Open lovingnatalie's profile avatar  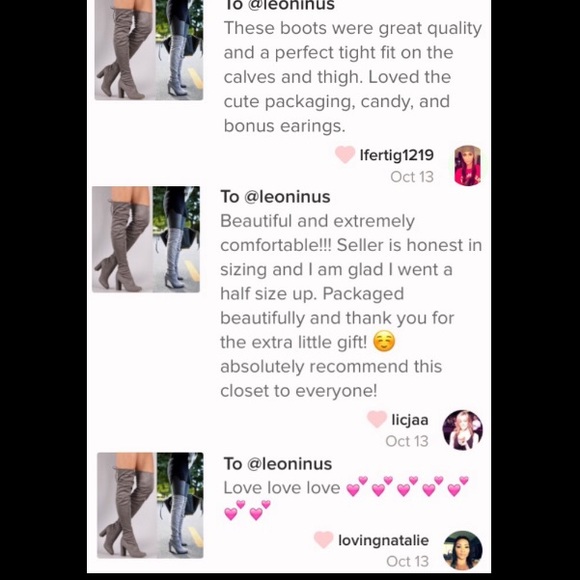coord(463,550)
